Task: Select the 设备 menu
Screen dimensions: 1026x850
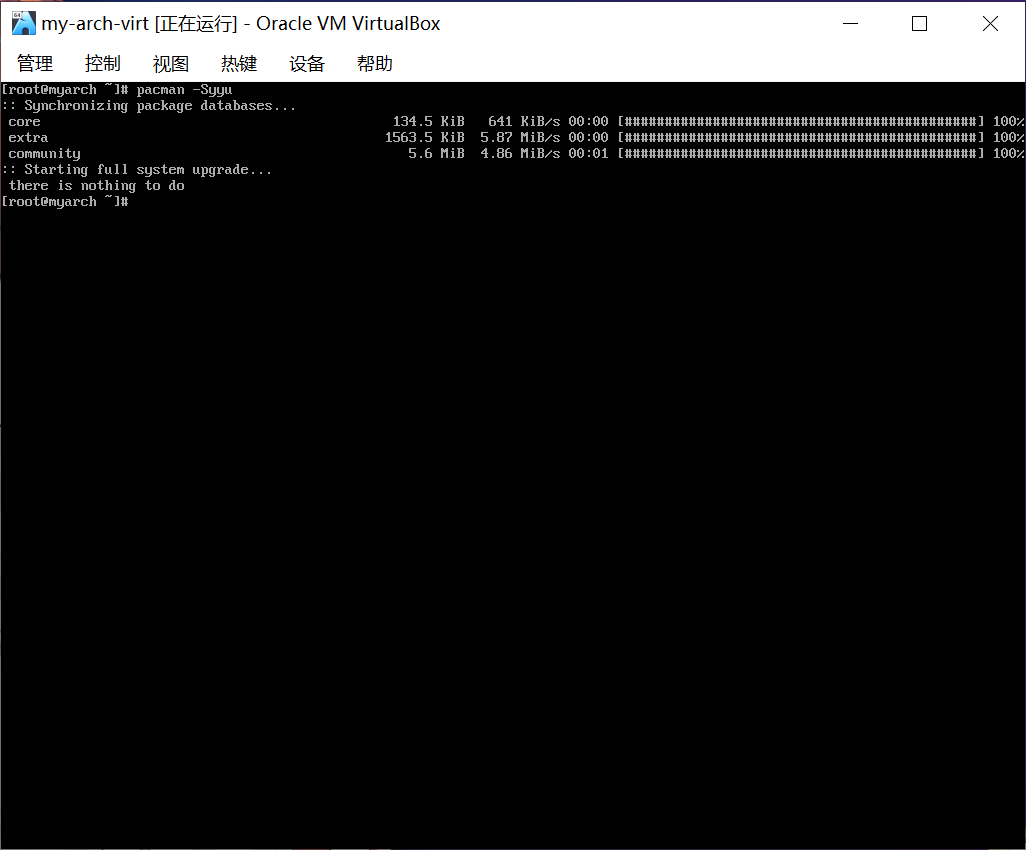Action: coord(307,64)
